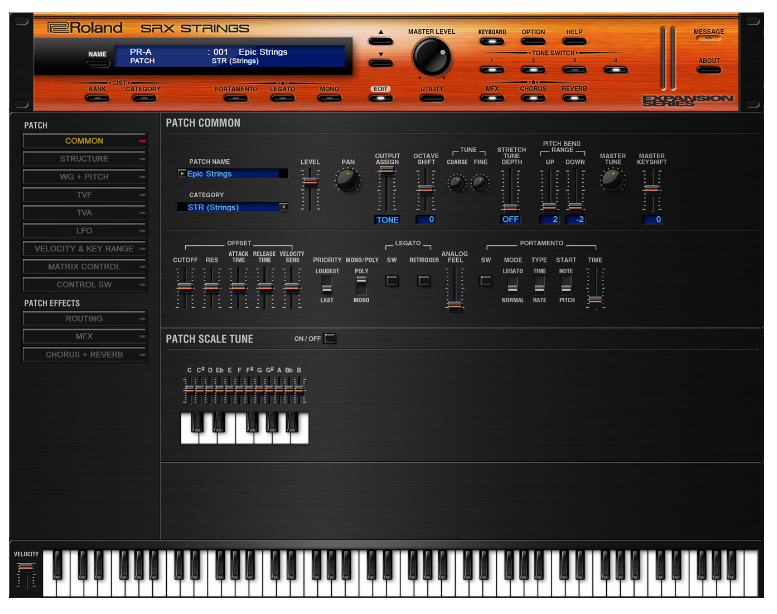777x614 pixels.
Task: Open the Option button
Action: pos(533,42)
